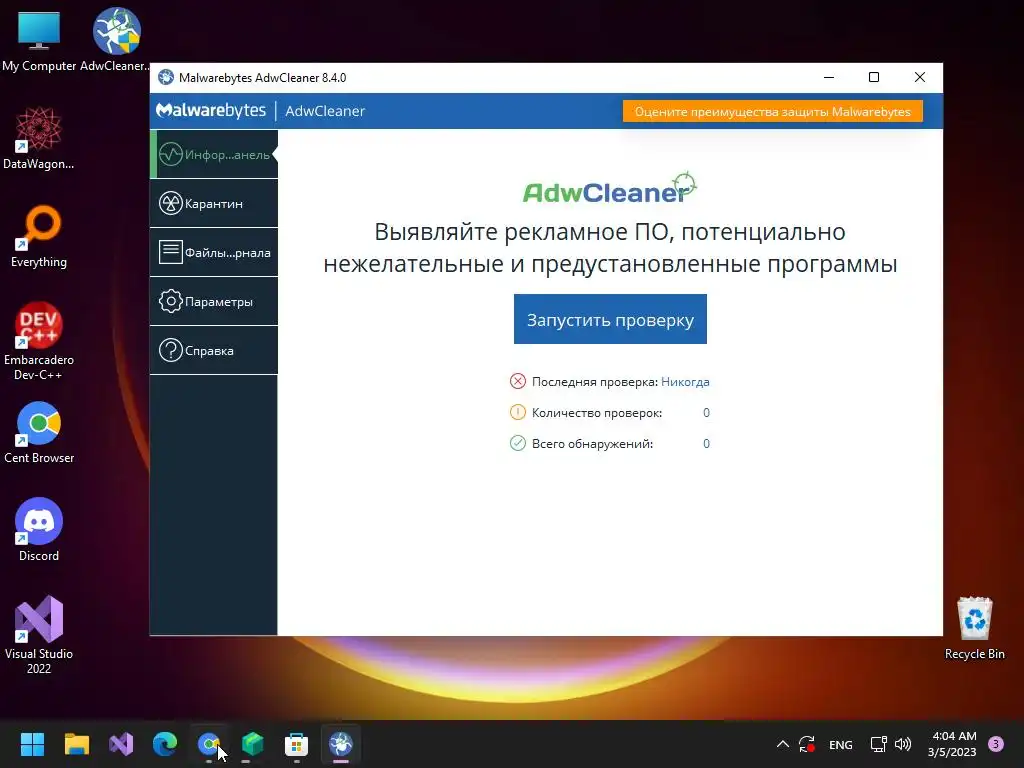Click the Количество проверок label
1024x768 pixels.
[597, 413]
